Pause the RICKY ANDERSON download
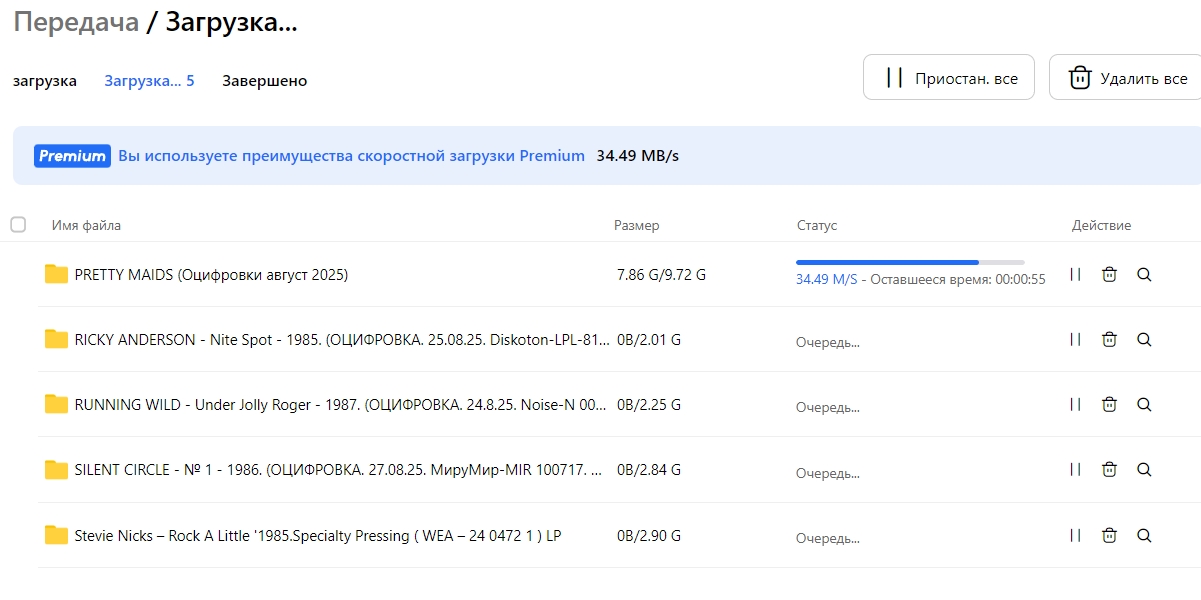1201x600 pixels. coord(1075,339)
